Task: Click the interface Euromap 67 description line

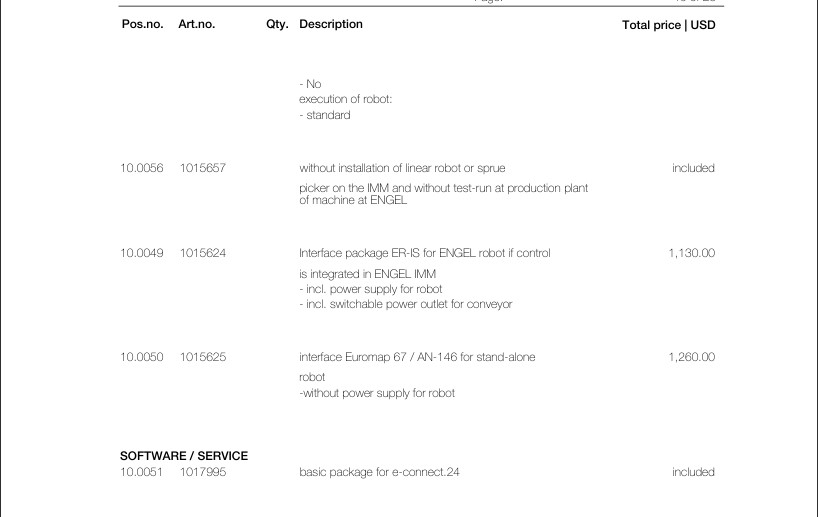Action: pyautogui.click(x=417, y=357)
